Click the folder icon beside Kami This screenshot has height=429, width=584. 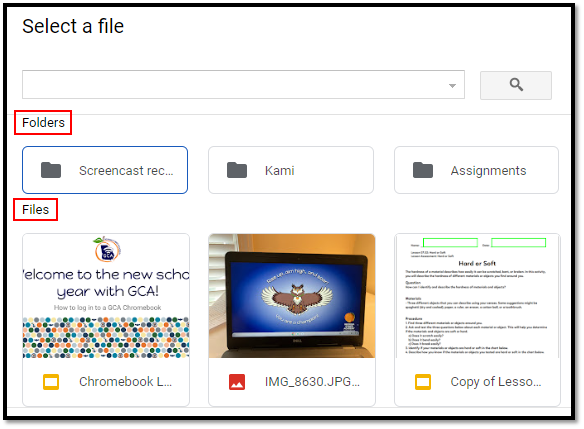pyautogui.click(x=237, y=170)
